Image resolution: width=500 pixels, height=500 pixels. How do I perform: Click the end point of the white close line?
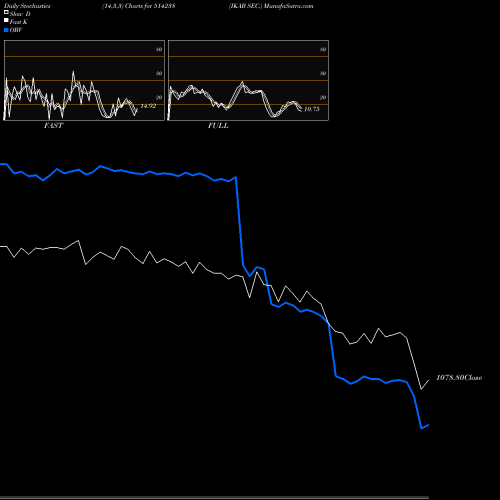point(429,380)
